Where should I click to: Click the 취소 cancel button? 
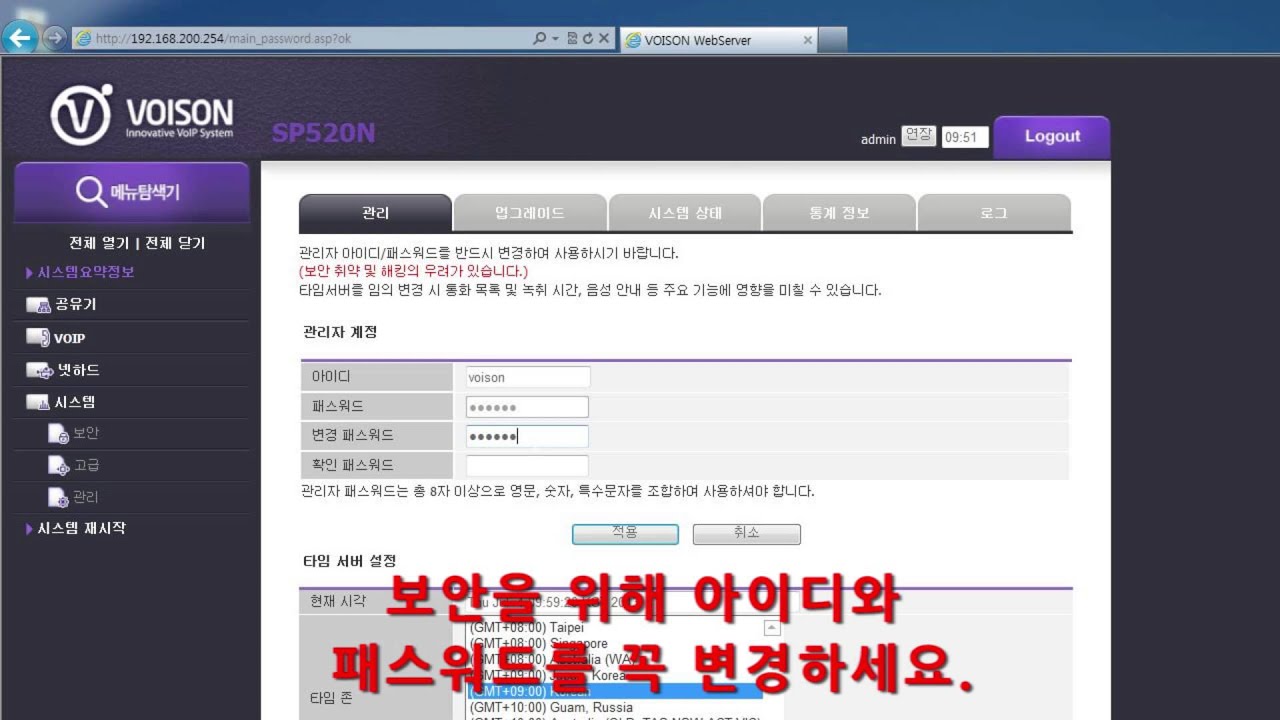pyautogui.click(x=746, y=534)
